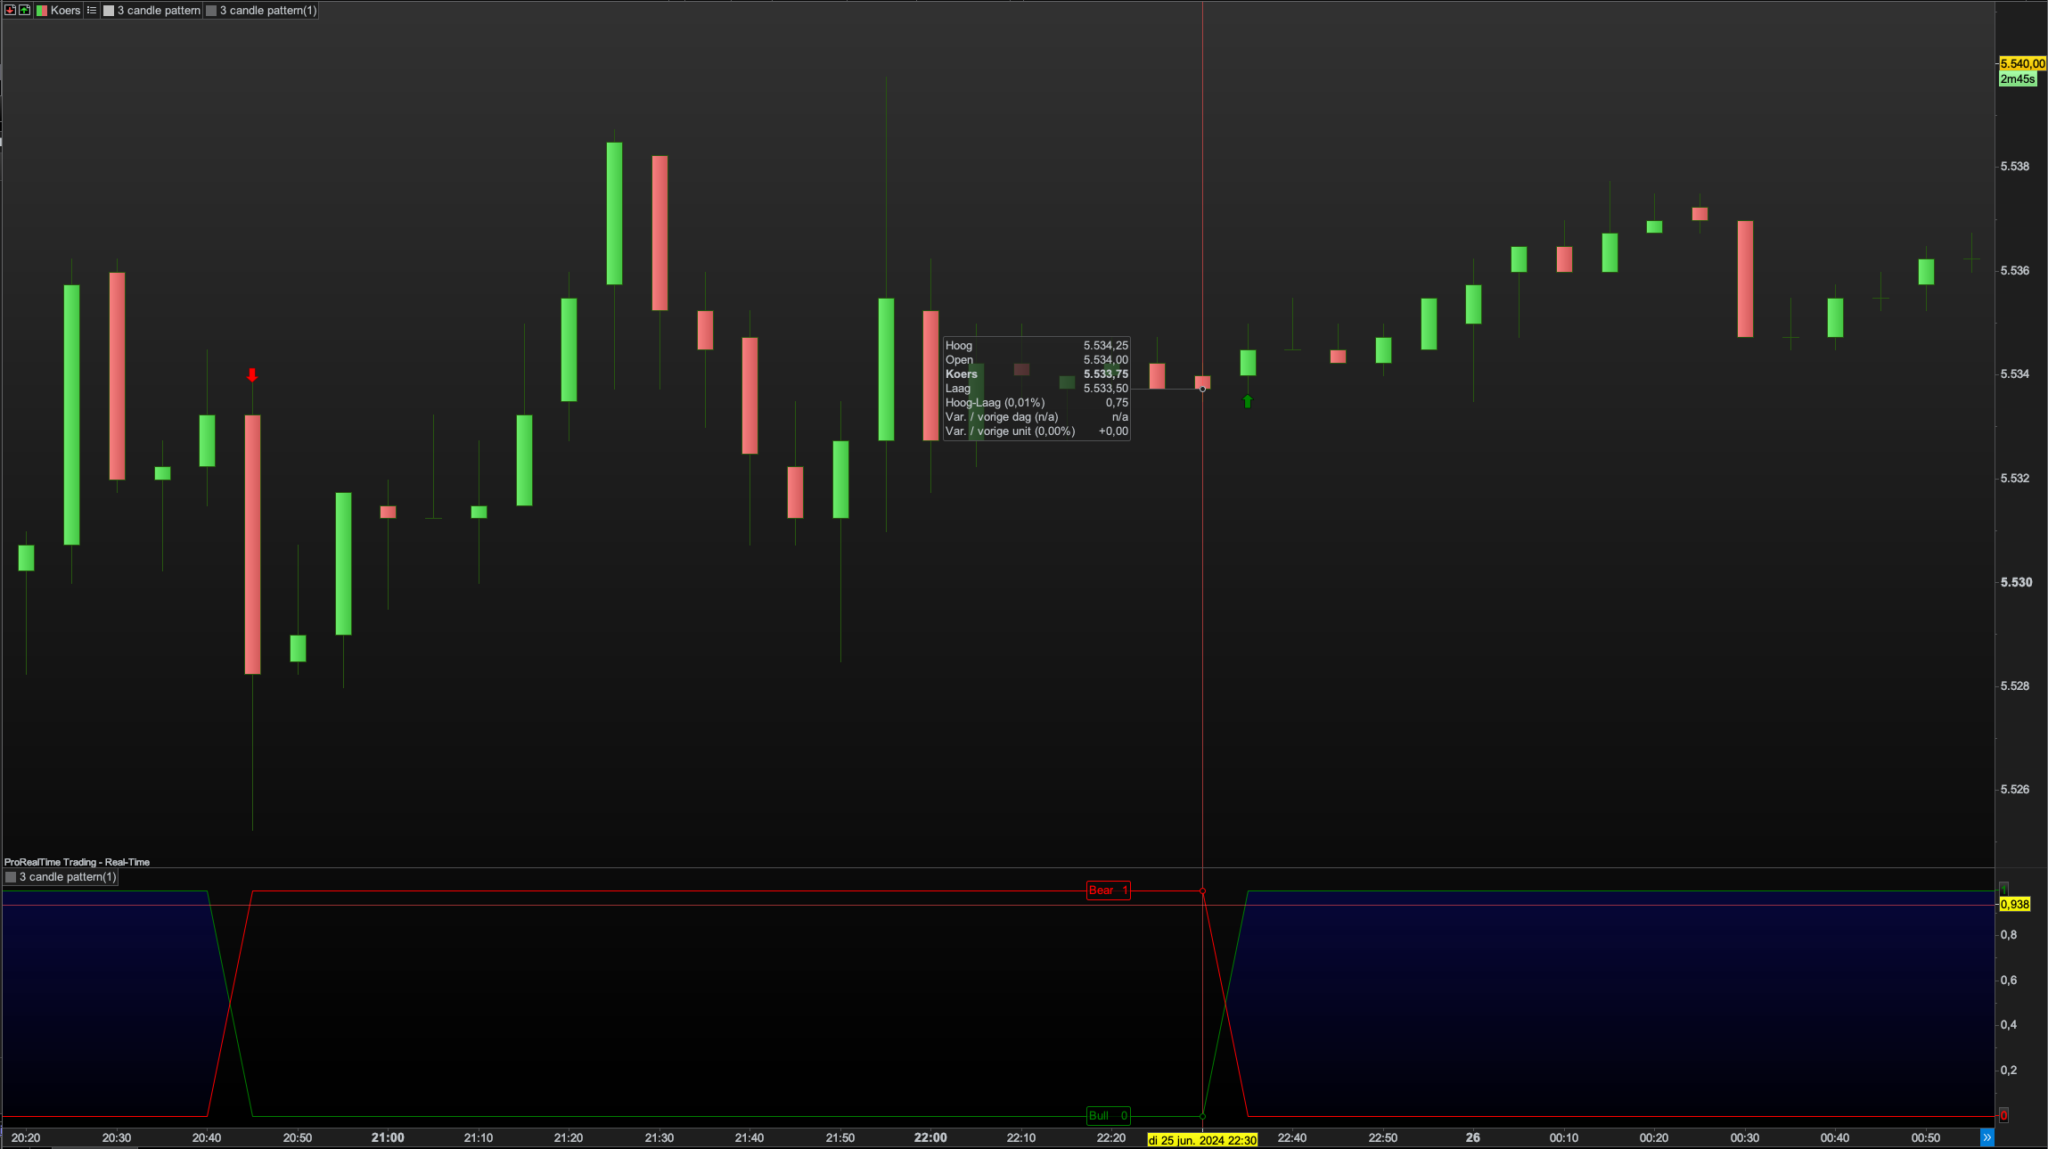Click the red bearish signal arrow above candle
This screenshot has height=1149, width=2048.
[252, 375]
